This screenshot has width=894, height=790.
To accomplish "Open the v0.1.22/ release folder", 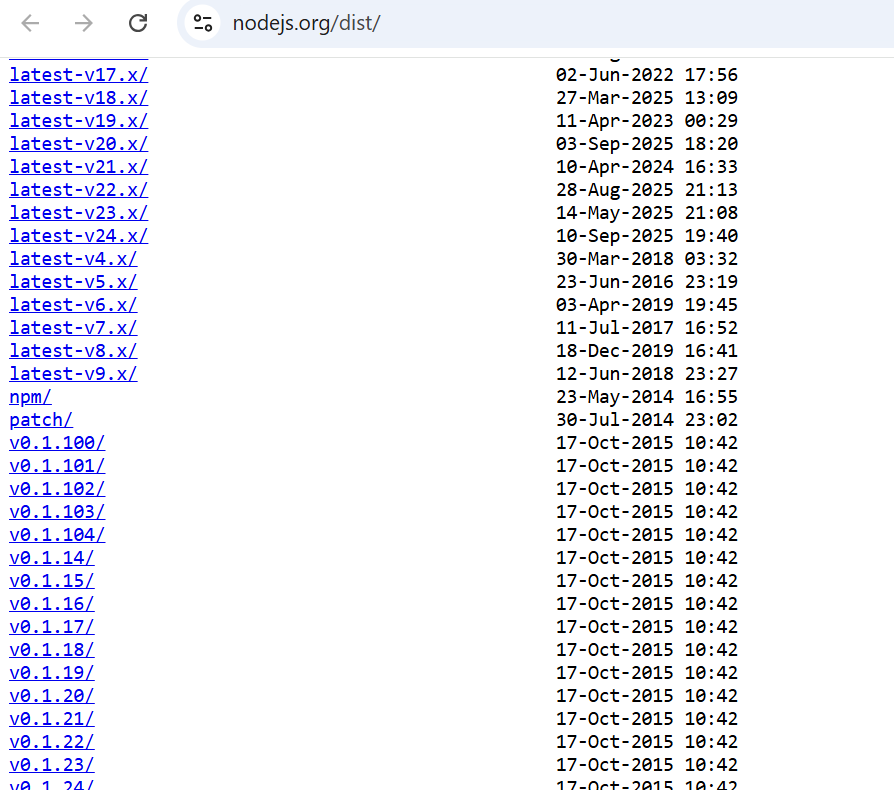I will tap(52, 742).
